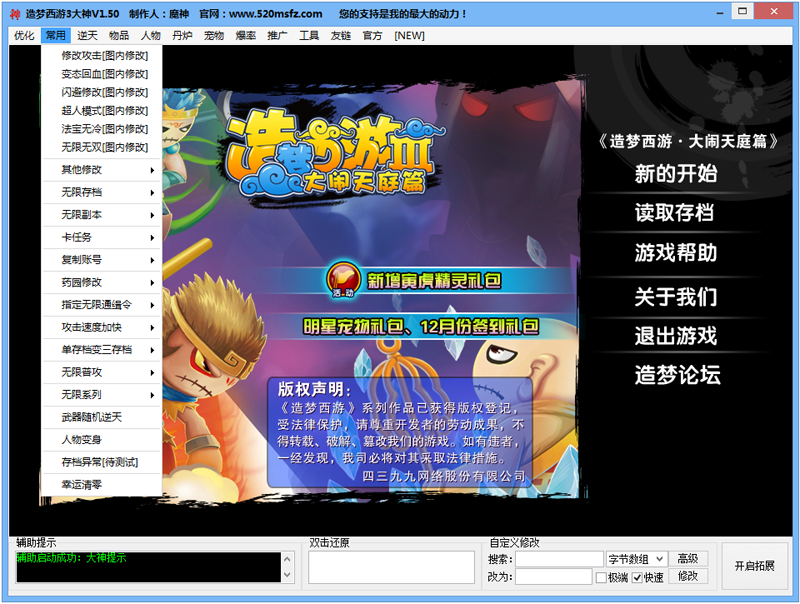800x604 pixels.
Task: Select 法宝无冷[图内修改] menu entry
Action: point(102,129)
